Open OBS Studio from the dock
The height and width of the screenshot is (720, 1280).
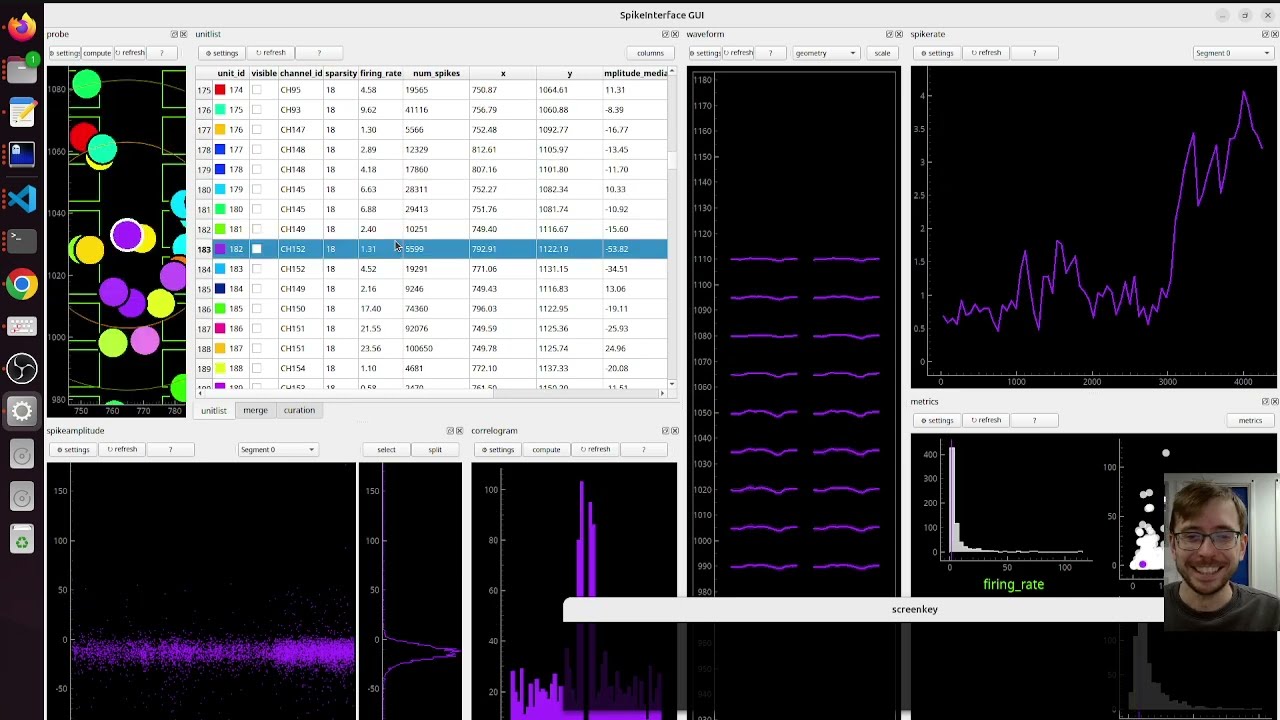pyautogui.click(x=22, y=369)
